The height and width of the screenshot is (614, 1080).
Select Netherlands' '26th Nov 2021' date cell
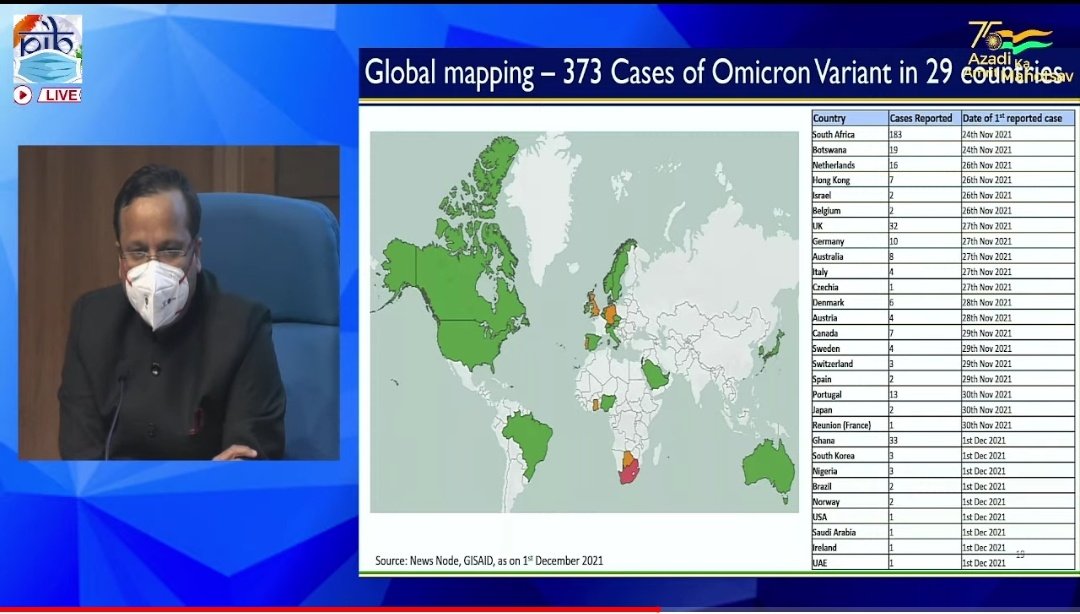(1017, 165)
